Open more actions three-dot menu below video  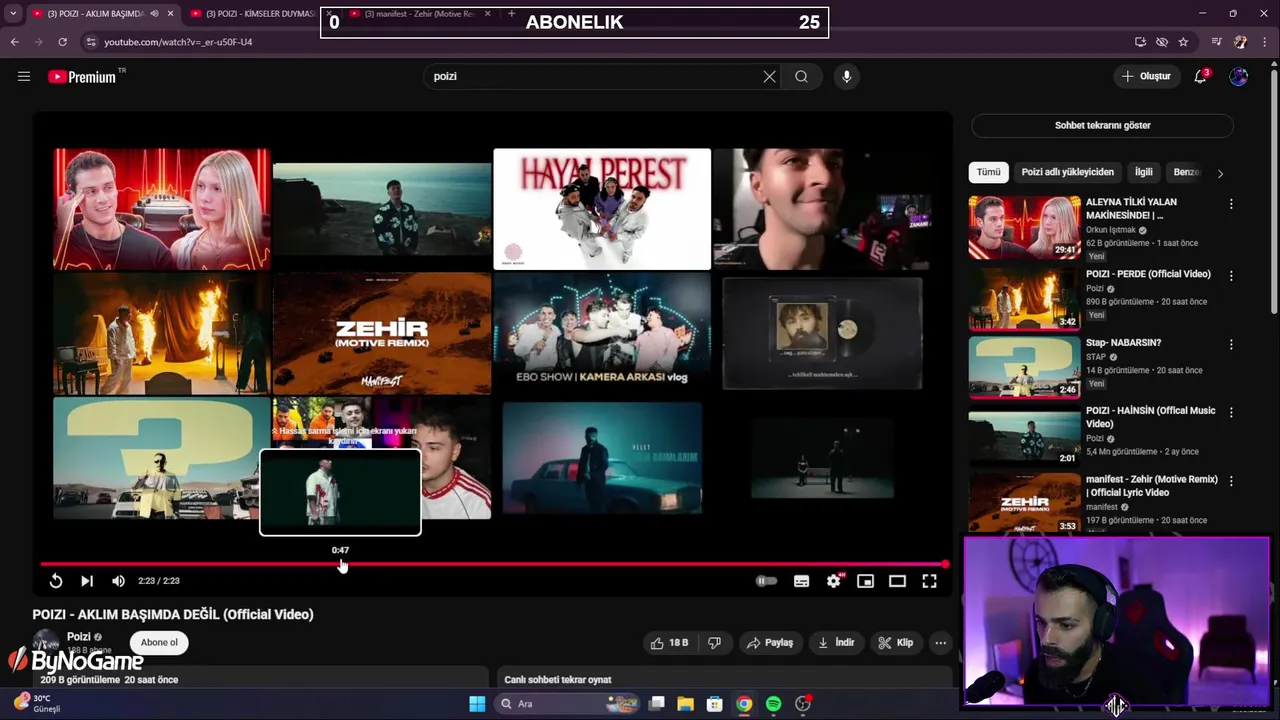pos(940,643)
